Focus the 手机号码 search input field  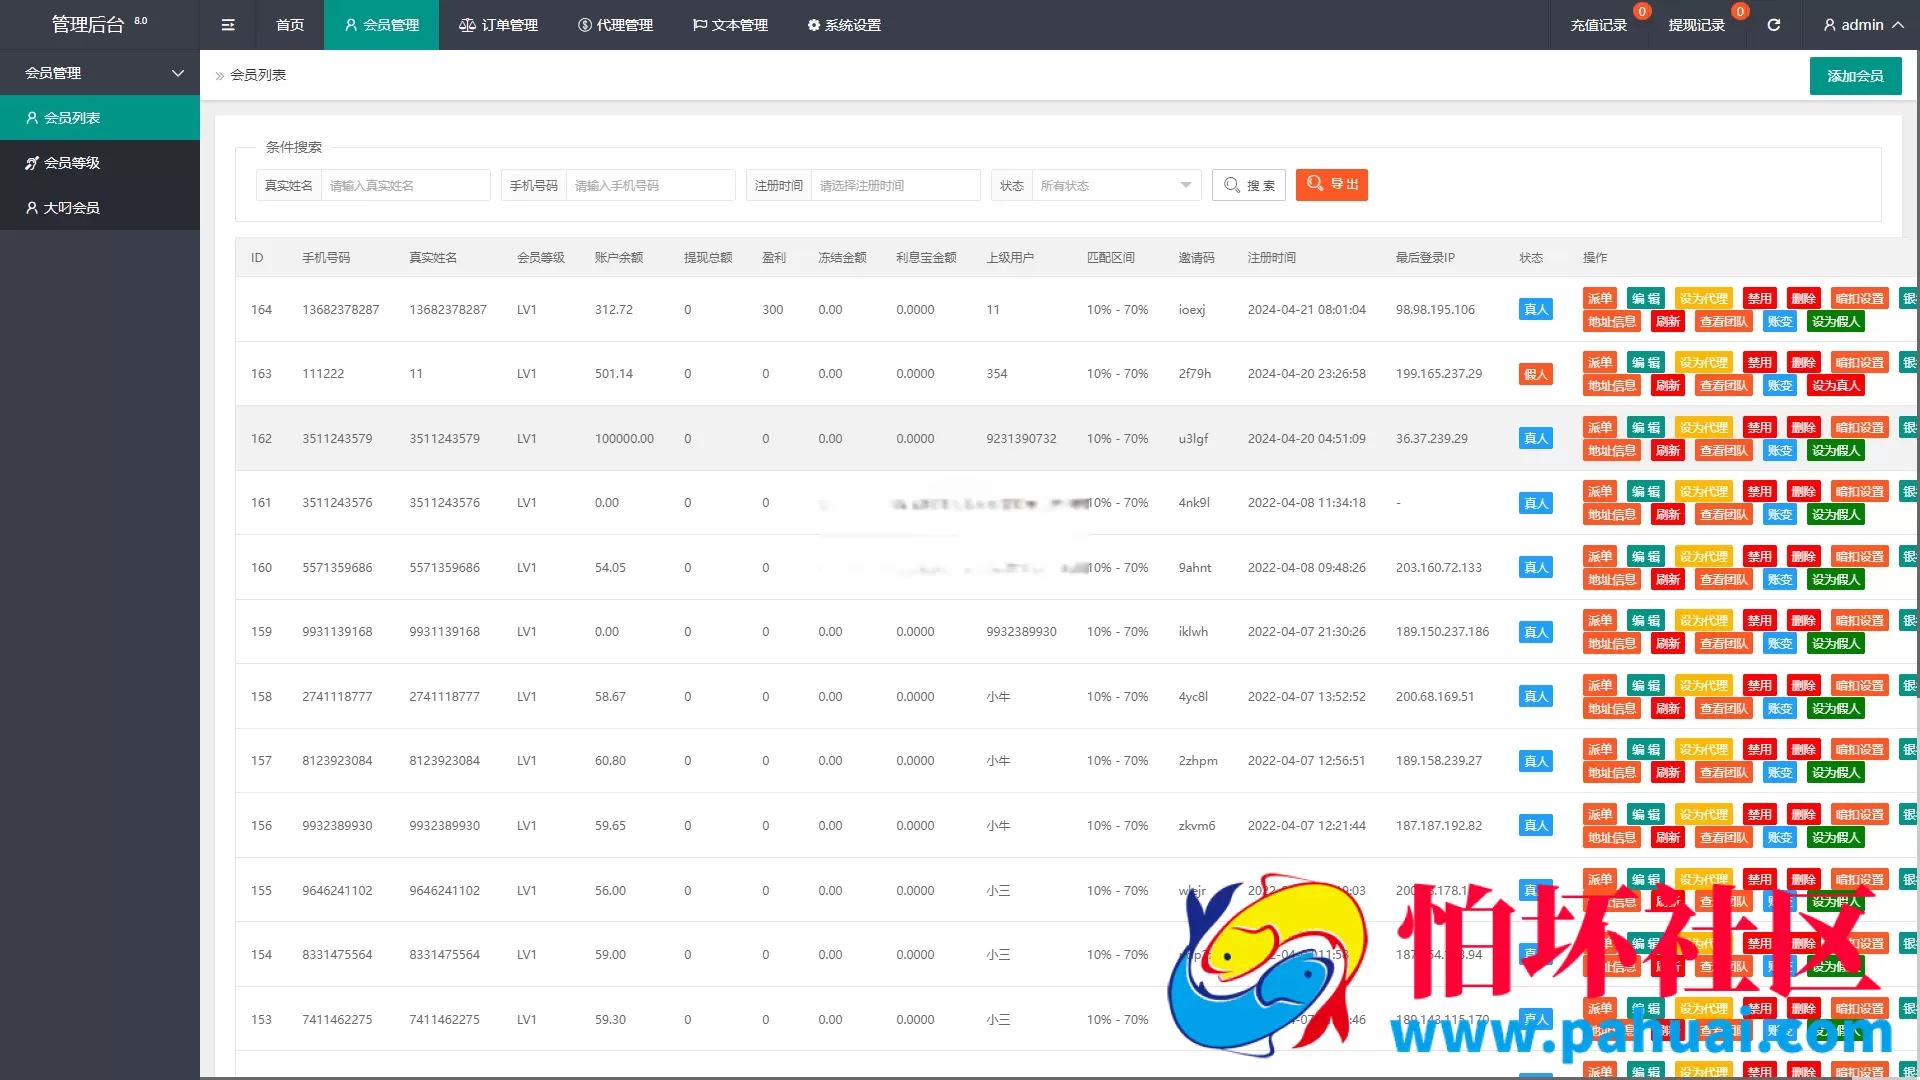coord(650,186)
